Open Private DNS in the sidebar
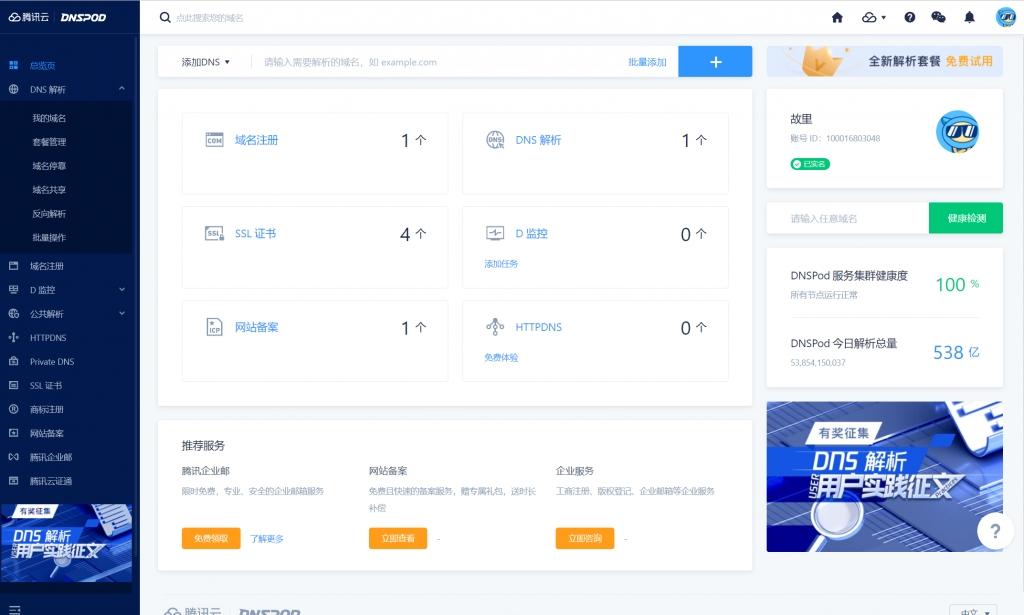 click(x=52, y=362)
